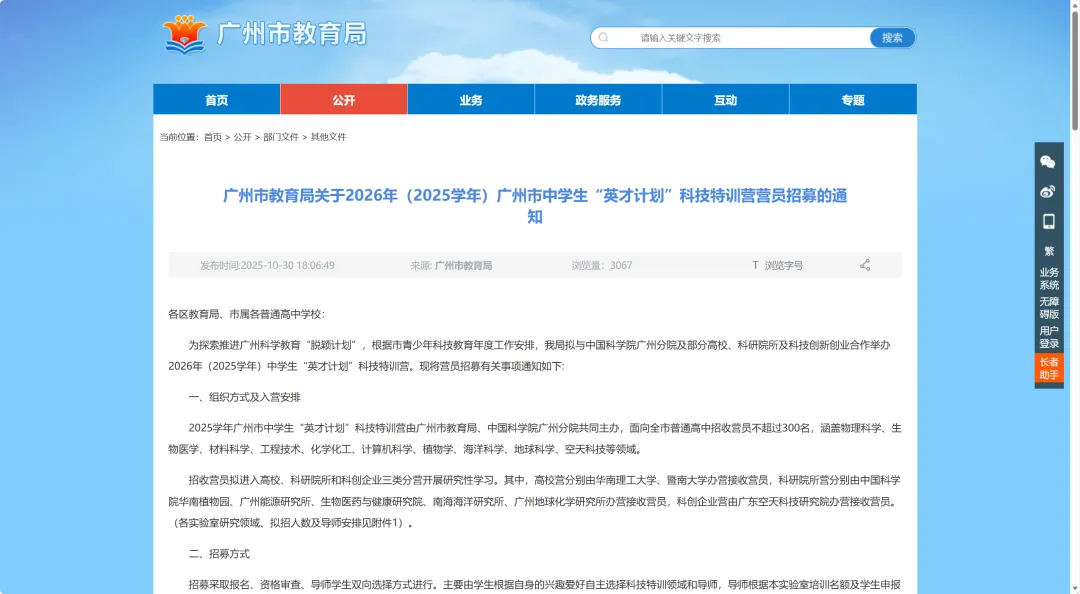The image size is (1080, 594).
Task: Open the 专题 navigation menu
Action: (853, 99)
